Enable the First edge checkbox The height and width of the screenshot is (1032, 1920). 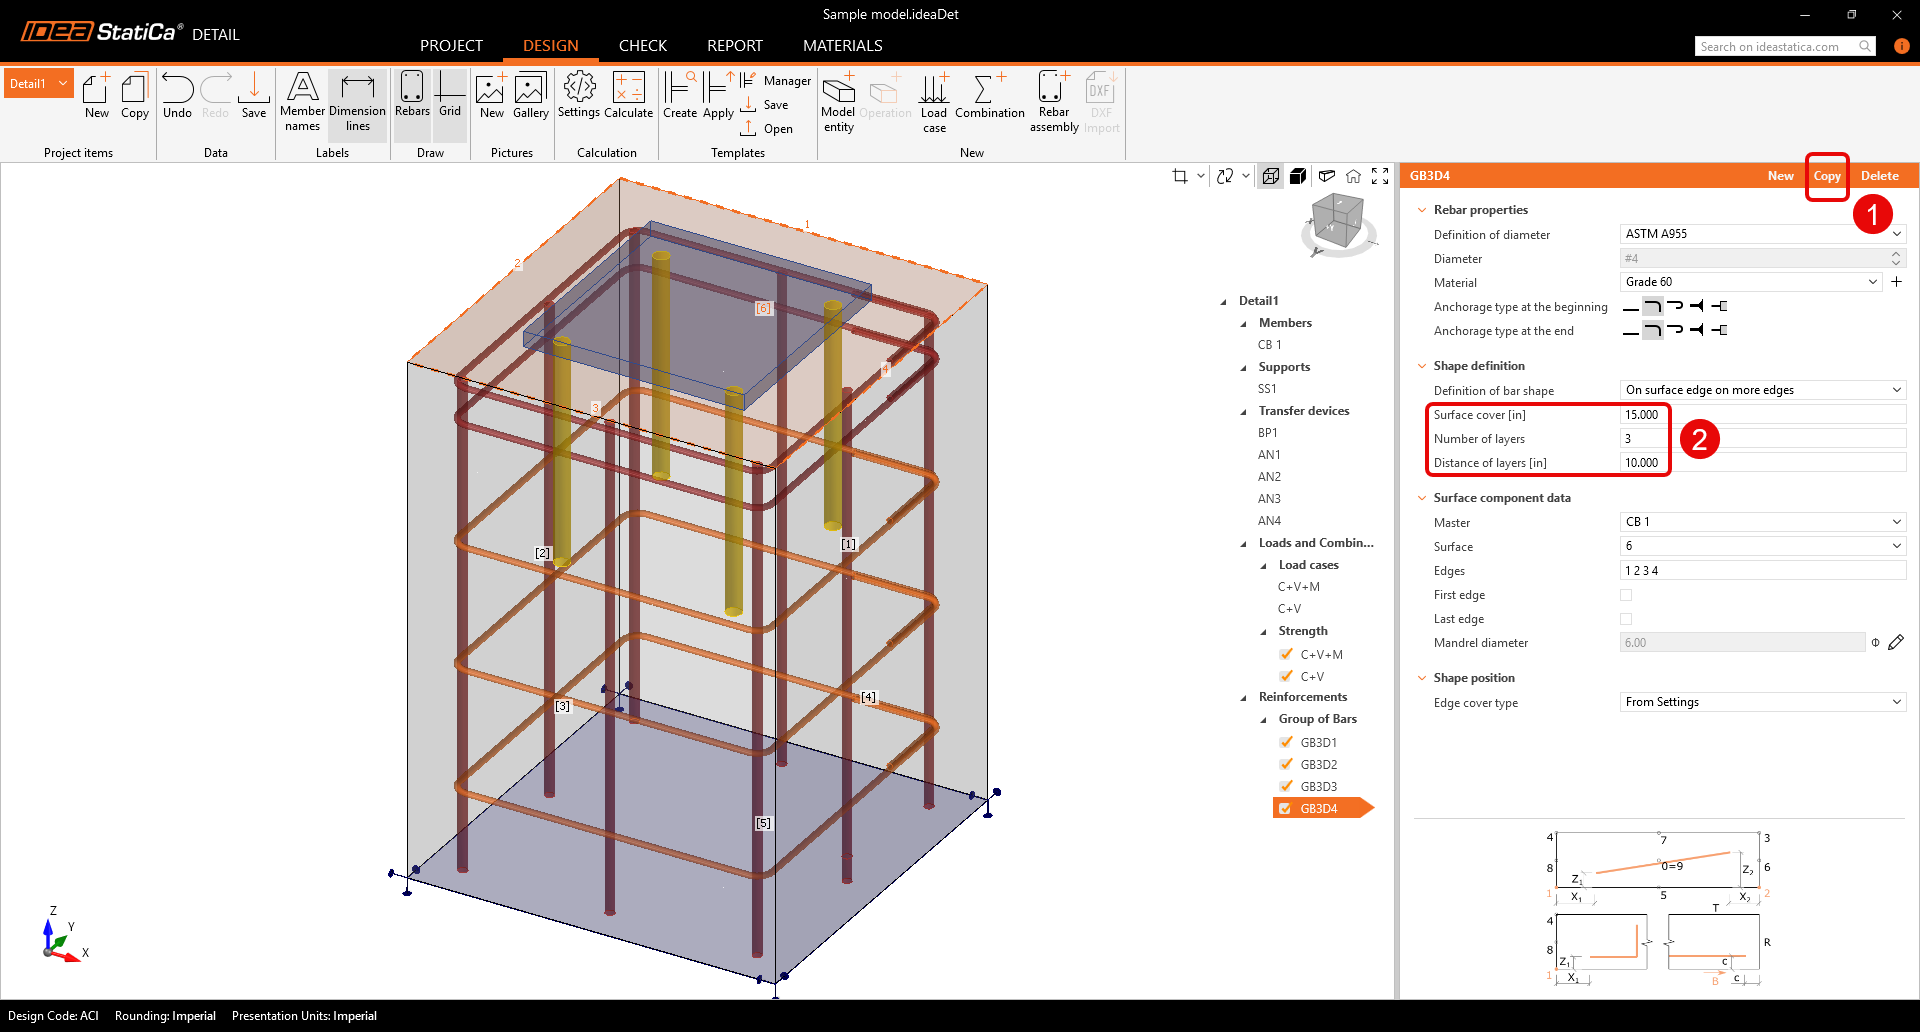coord(1626,594)
